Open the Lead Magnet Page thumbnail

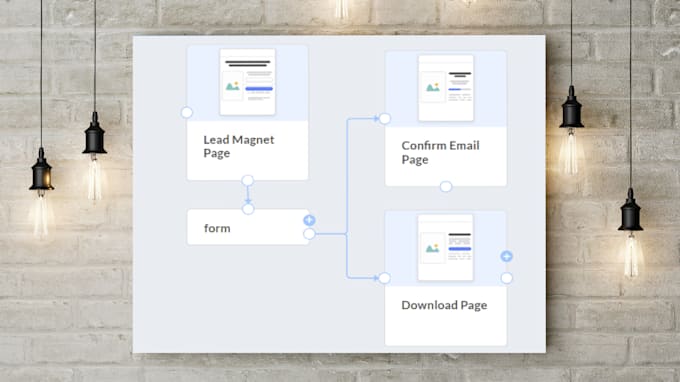pyautogui.click(x=248, y=82)
